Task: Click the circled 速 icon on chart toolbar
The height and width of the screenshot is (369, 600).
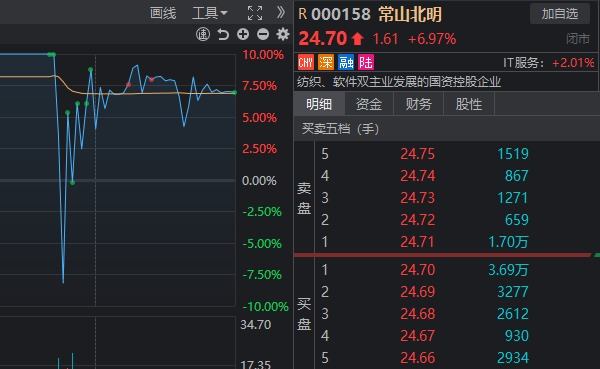Action: (203, 34)
